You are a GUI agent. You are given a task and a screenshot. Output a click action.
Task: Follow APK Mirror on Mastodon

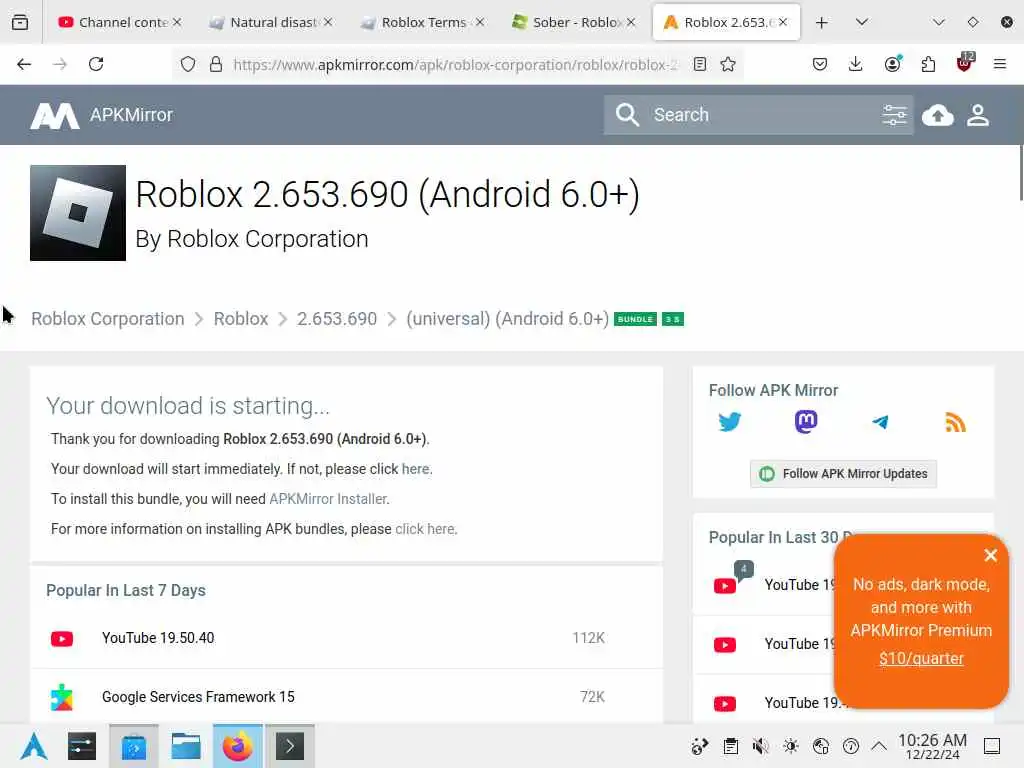tap(806, 422)
